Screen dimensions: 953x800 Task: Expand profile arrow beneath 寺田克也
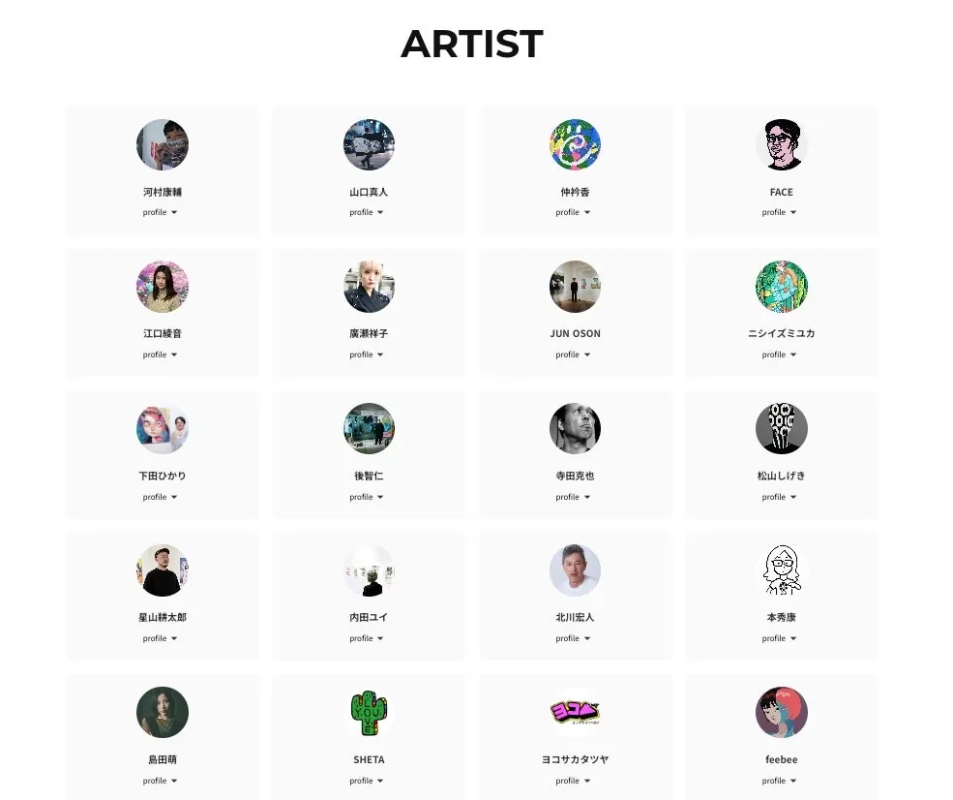pyautogui.click(x=573, y=497)
